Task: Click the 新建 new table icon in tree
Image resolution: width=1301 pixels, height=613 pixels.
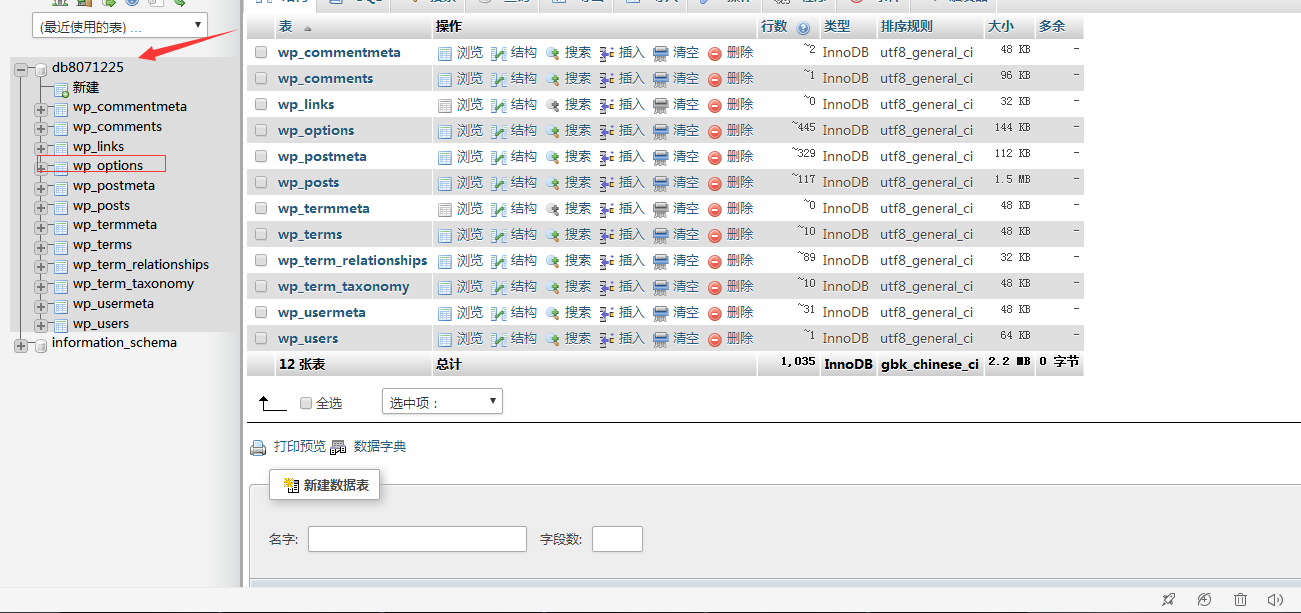Action: [x=61, y=89]
